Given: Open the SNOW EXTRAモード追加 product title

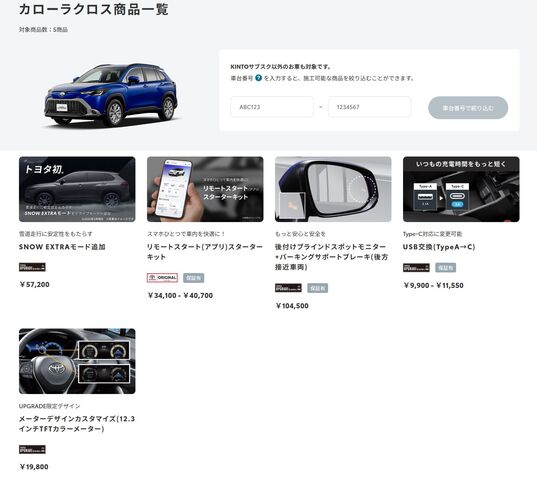Looking at the screenshot, I should click(x=62, y=247).
